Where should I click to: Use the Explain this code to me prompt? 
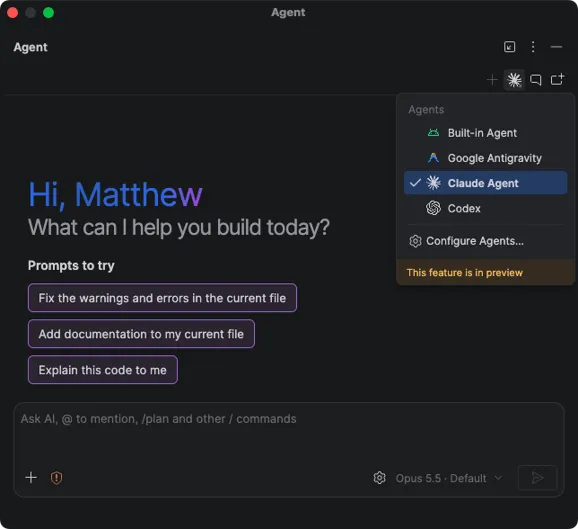tap(102, 370)
